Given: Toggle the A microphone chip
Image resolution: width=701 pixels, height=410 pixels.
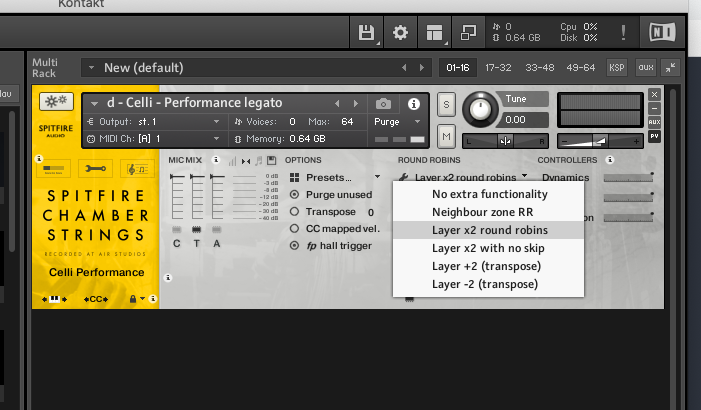Looking at the screenshot, I should pyautogui.click(x=217, y=230).
